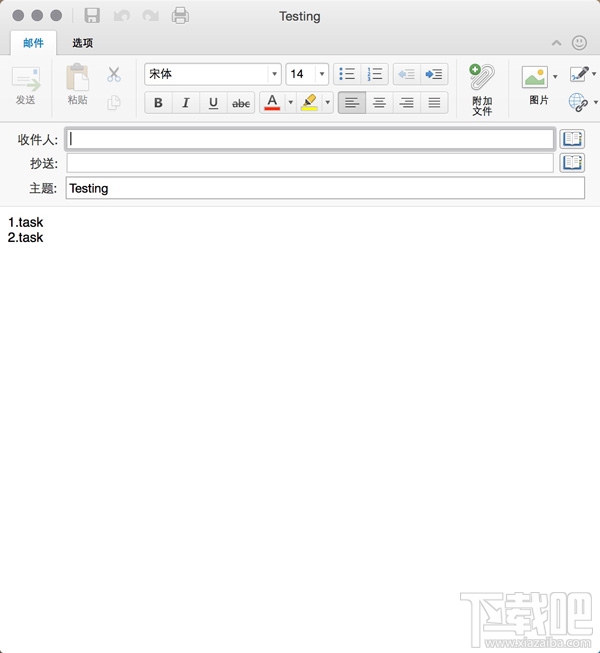Justify the text alignment

tap(434, 102)
